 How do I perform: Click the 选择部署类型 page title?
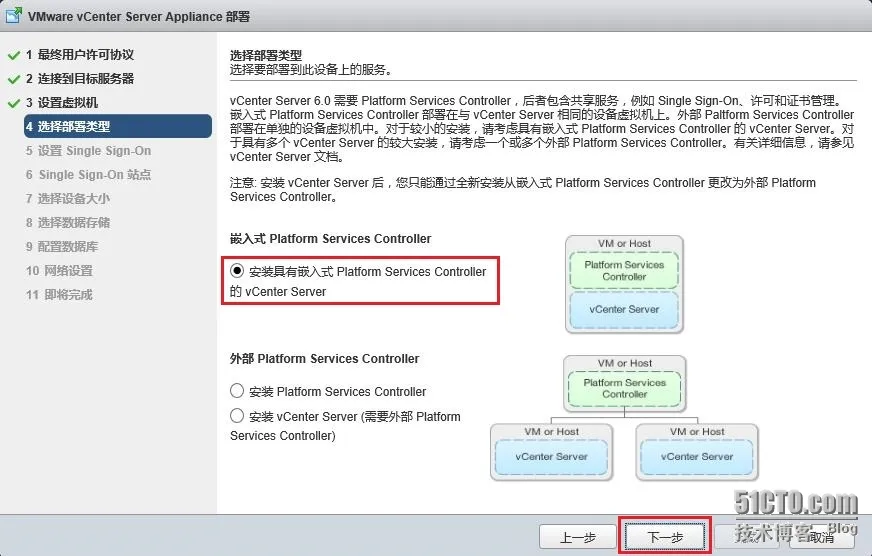266,55
